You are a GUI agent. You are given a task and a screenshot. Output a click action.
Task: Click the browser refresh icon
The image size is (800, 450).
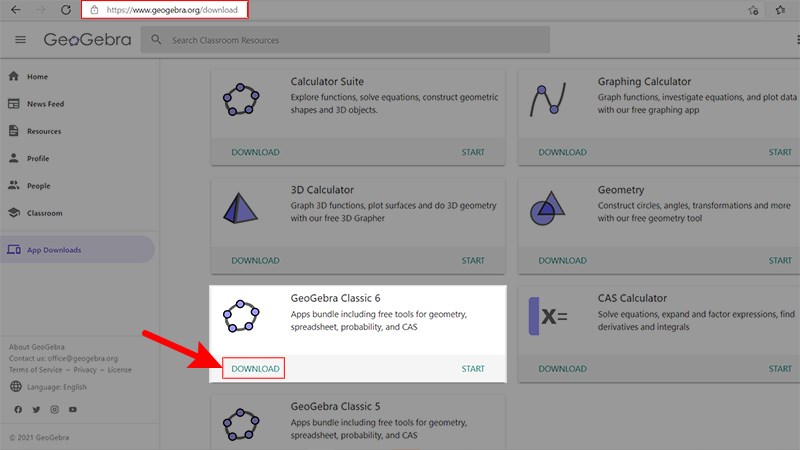click(65, 10)
